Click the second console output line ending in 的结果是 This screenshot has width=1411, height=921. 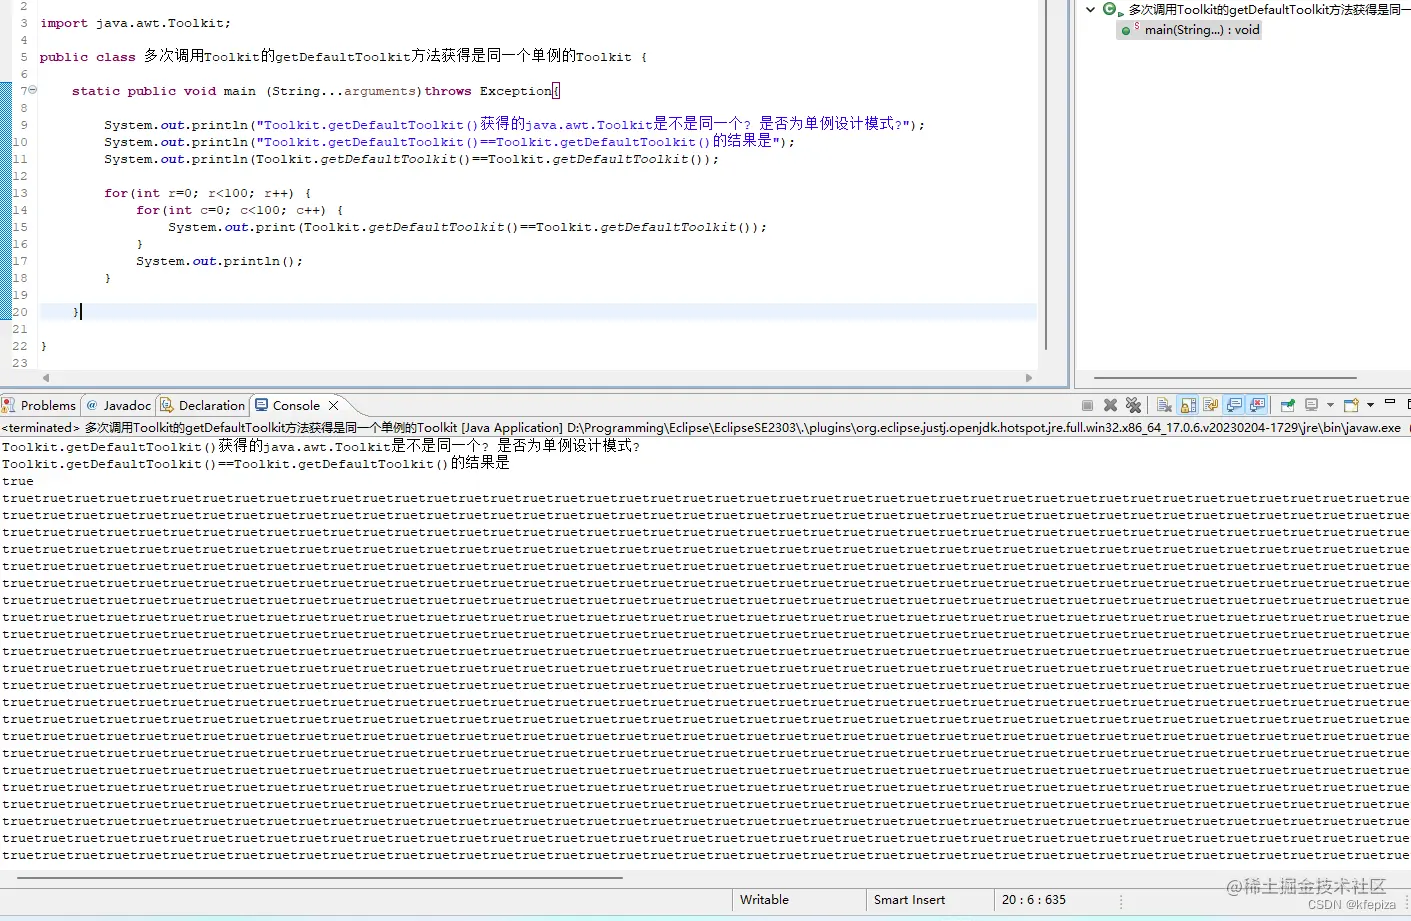(255, 463)
